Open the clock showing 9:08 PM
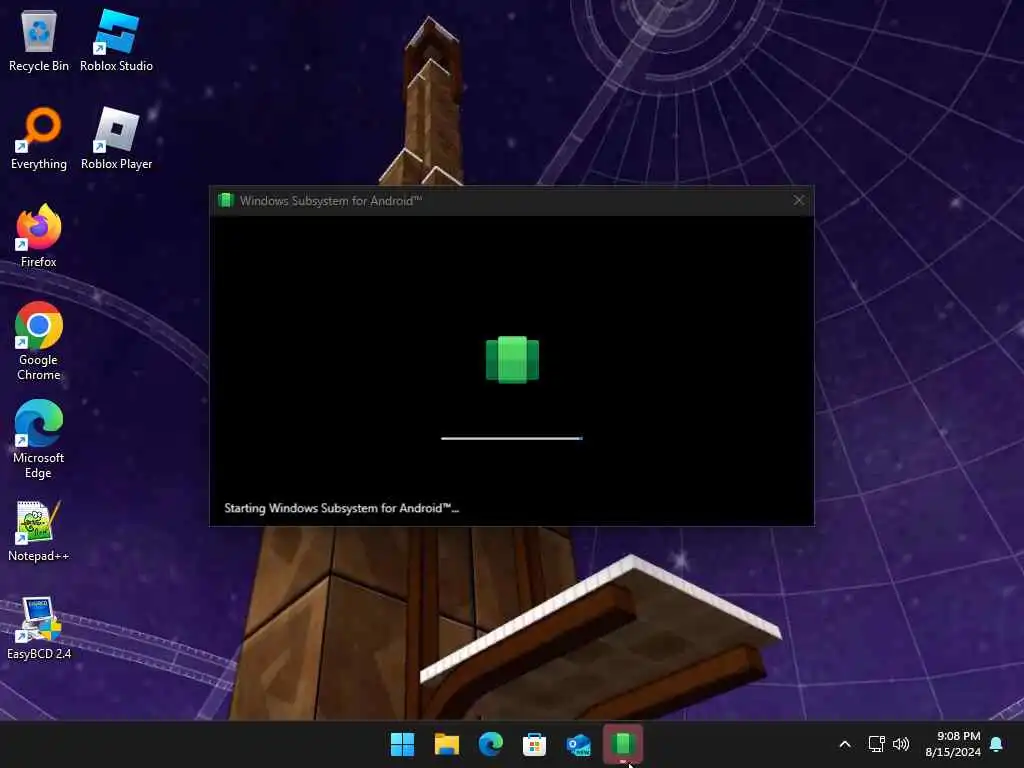The width and height of the screenshot is (1024, 768). tap(953, 744)
